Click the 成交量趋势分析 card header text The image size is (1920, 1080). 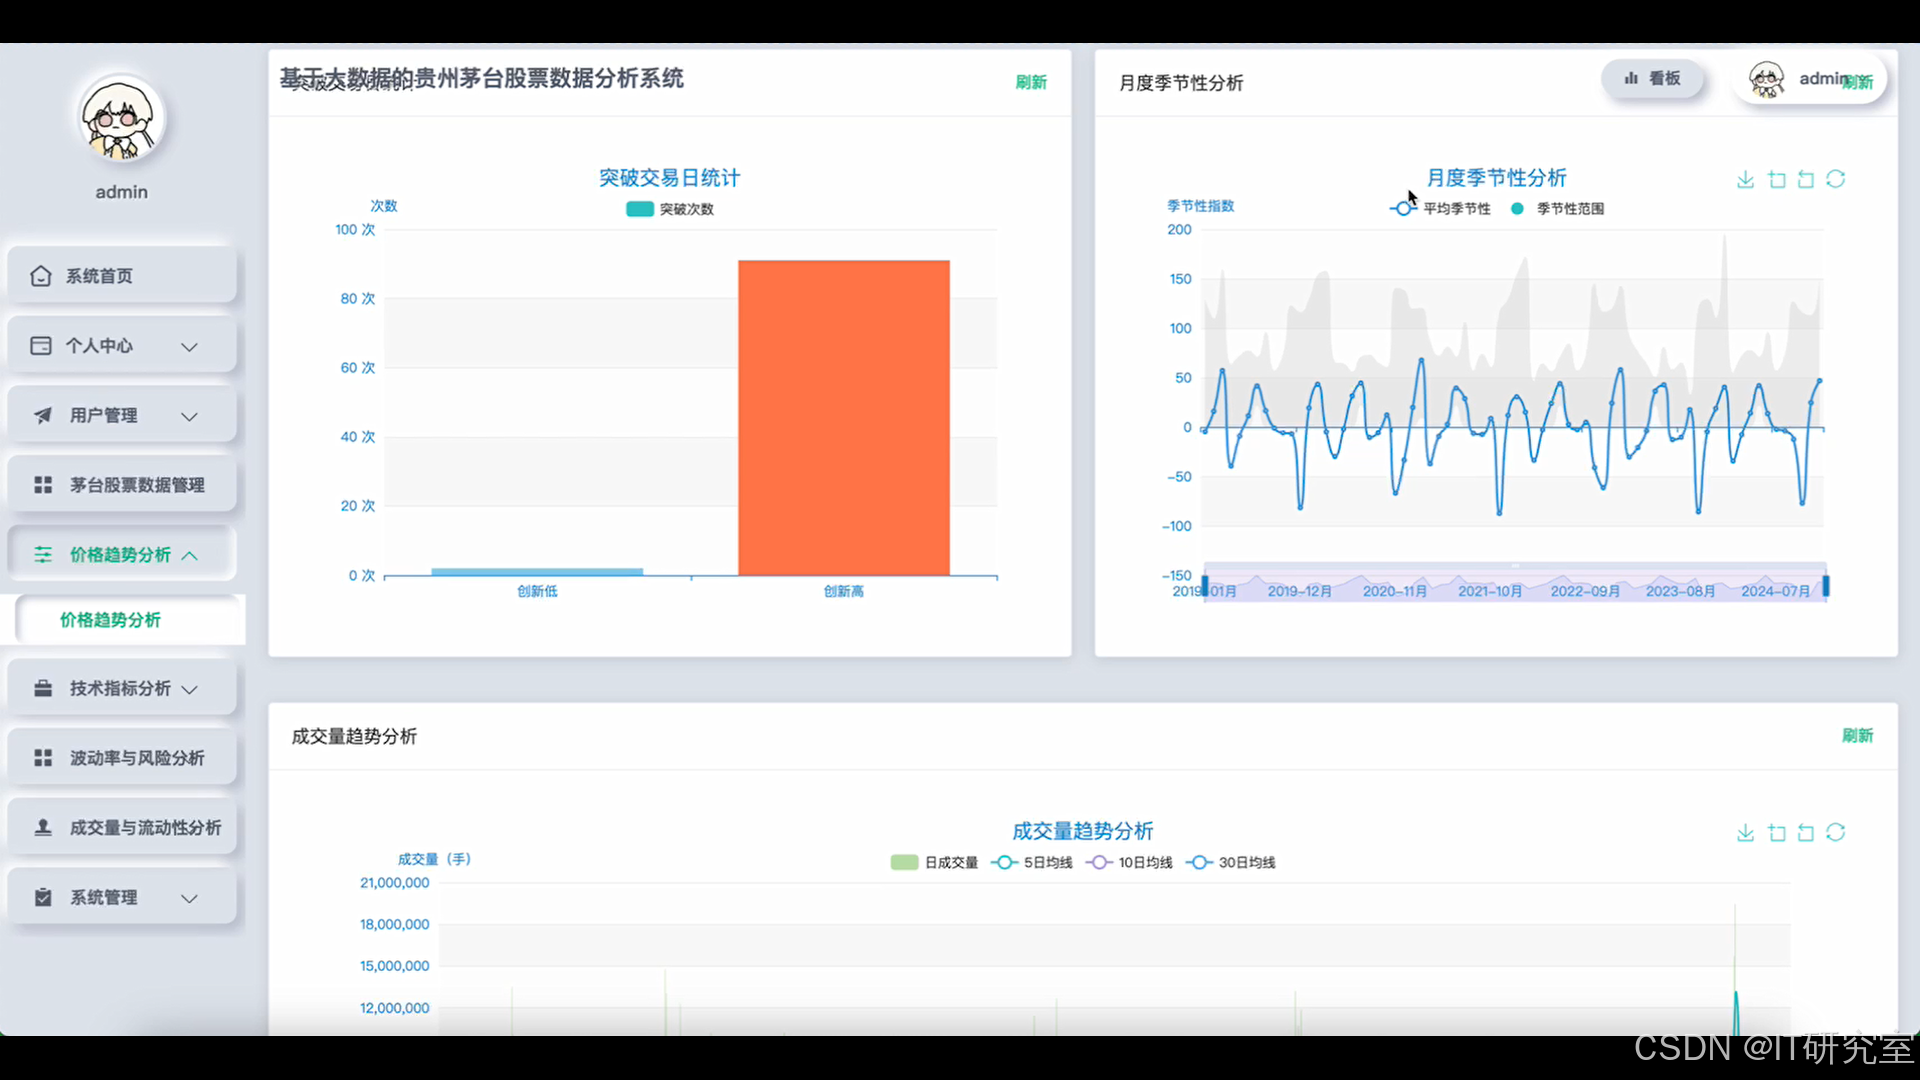[x=354, y=737]
